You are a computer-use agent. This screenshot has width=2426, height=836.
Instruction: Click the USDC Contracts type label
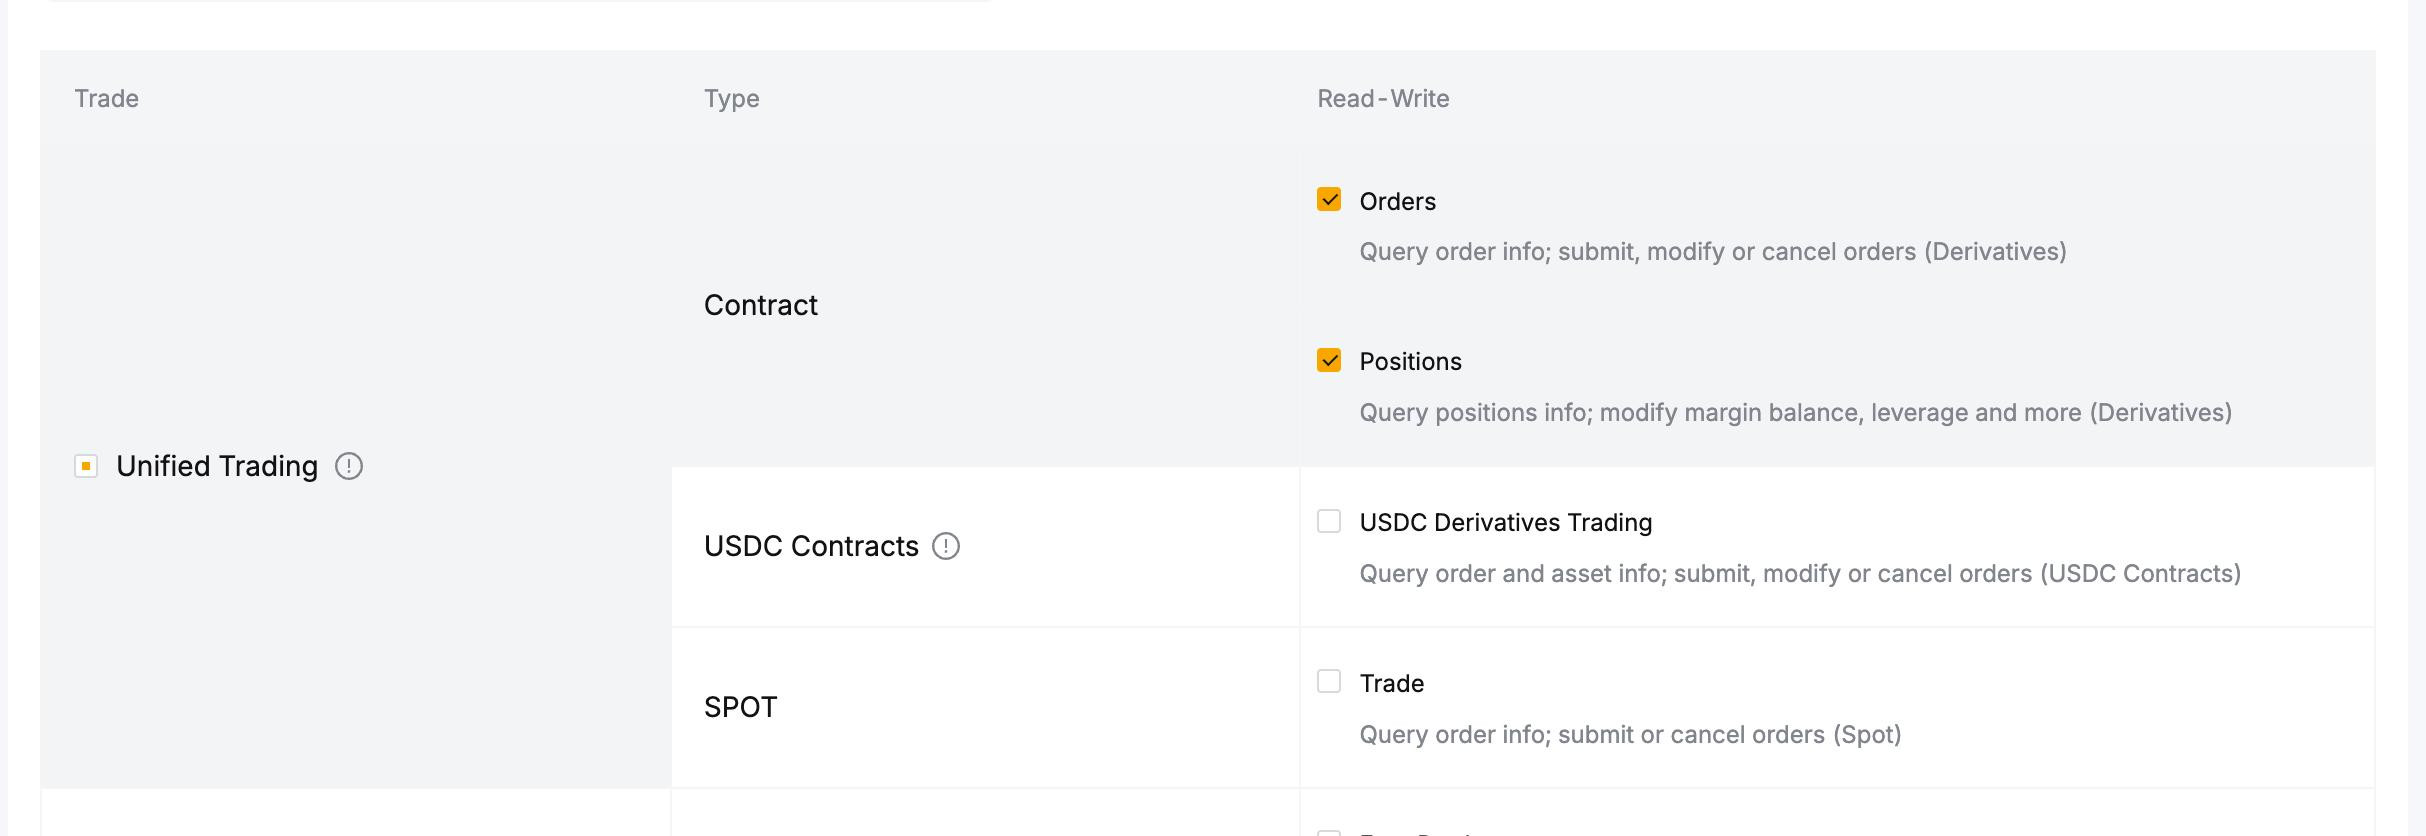click(810, 546)
